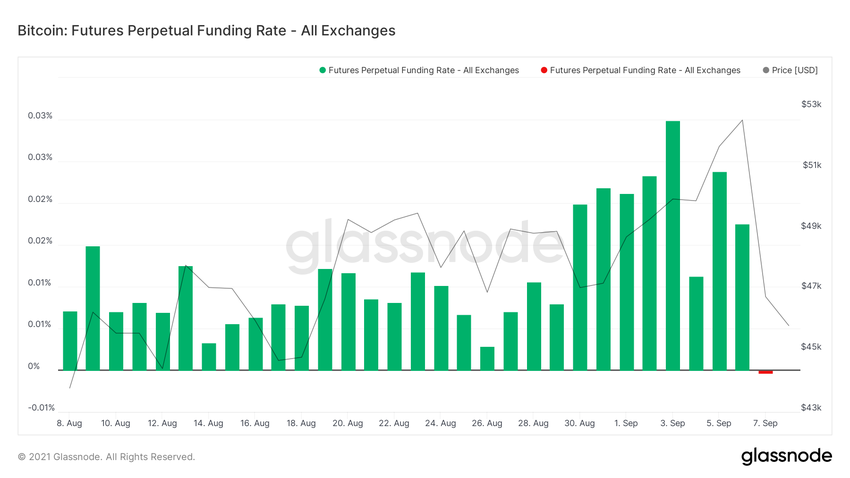This screenshot has width=850, height=478.
Task: Toggle the red Funding Rate legend entry
Action: (645, 70)
